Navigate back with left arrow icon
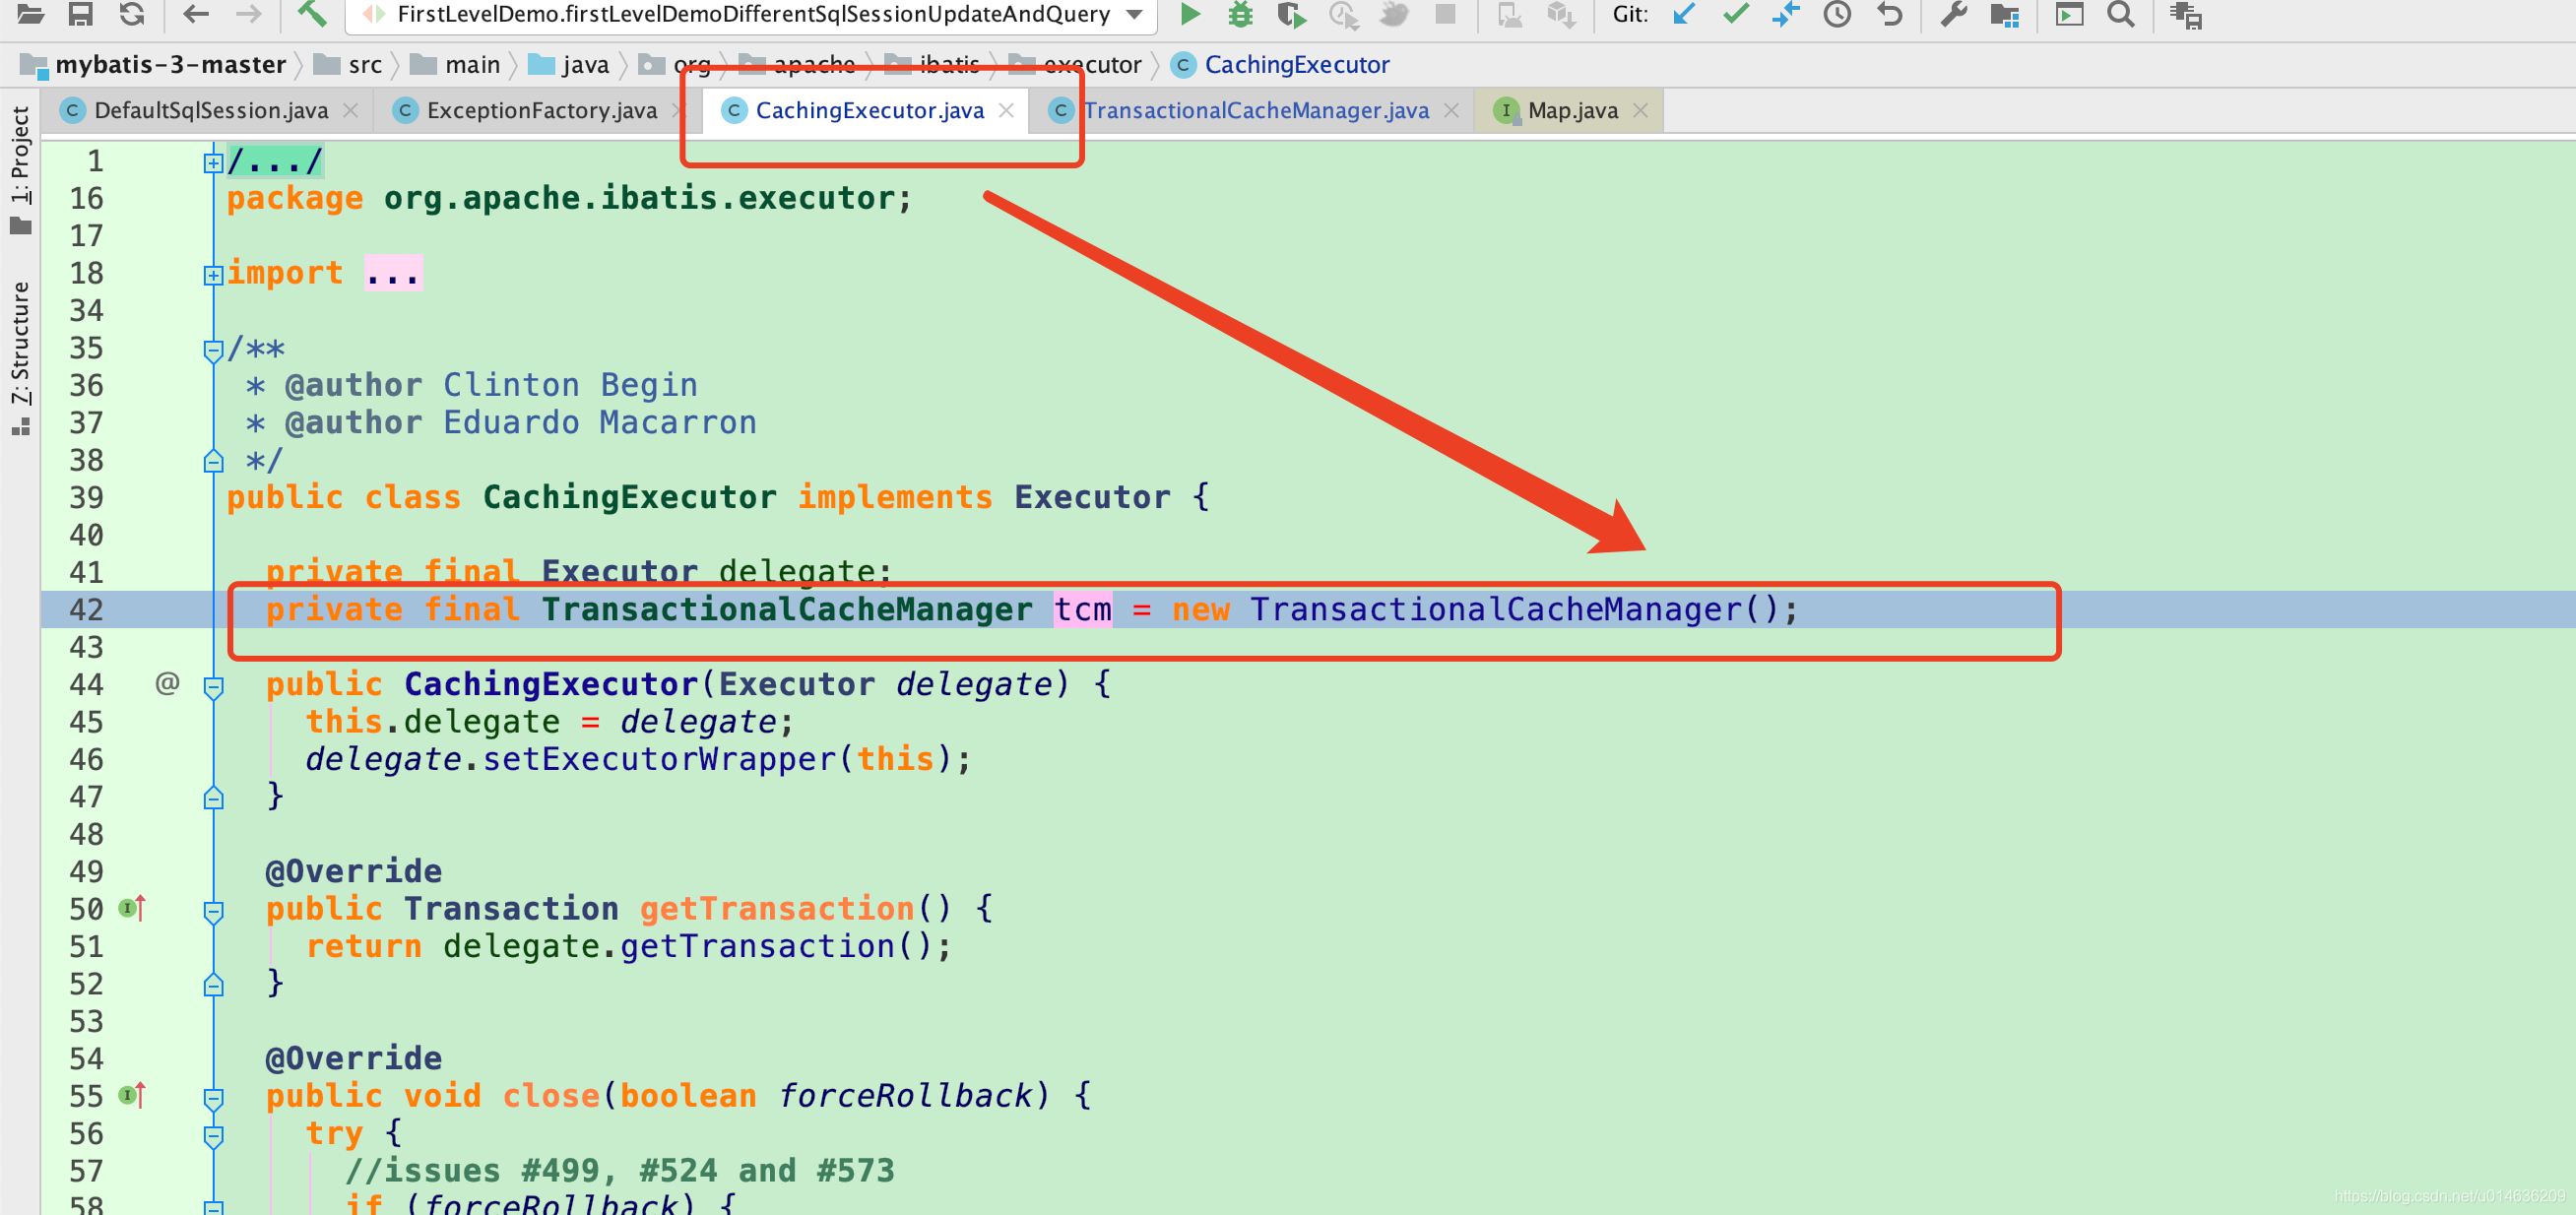 pyautogui.click(x=196, y=14)
